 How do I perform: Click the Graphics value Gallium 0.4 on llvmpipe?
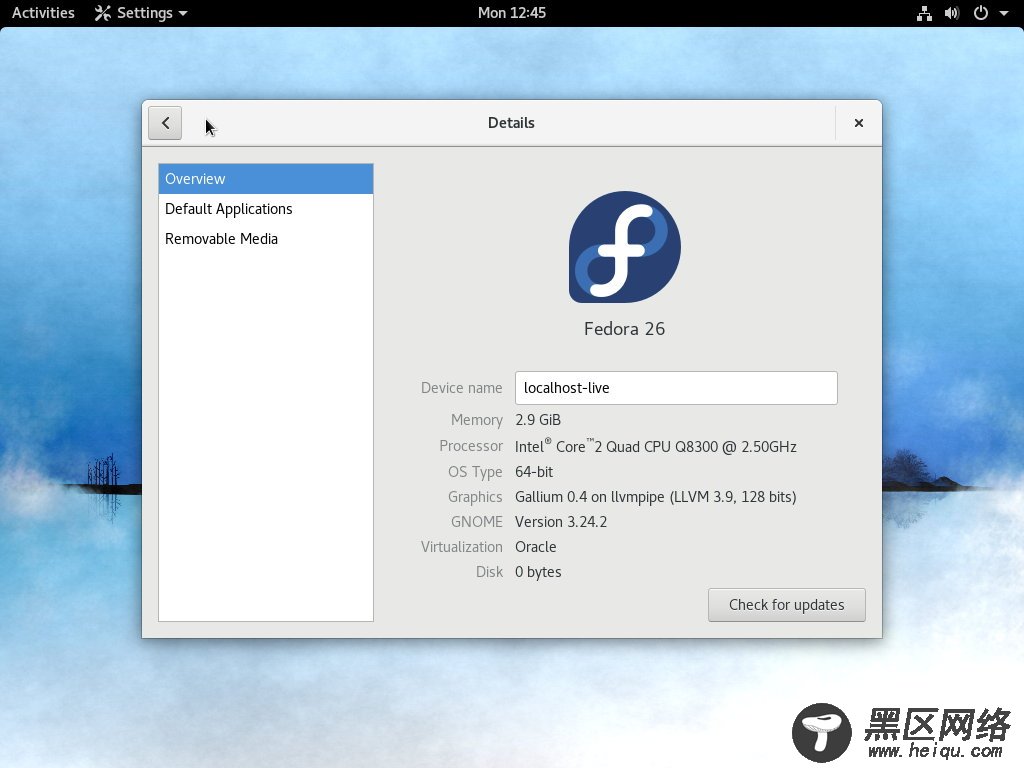tap(656, 497)
